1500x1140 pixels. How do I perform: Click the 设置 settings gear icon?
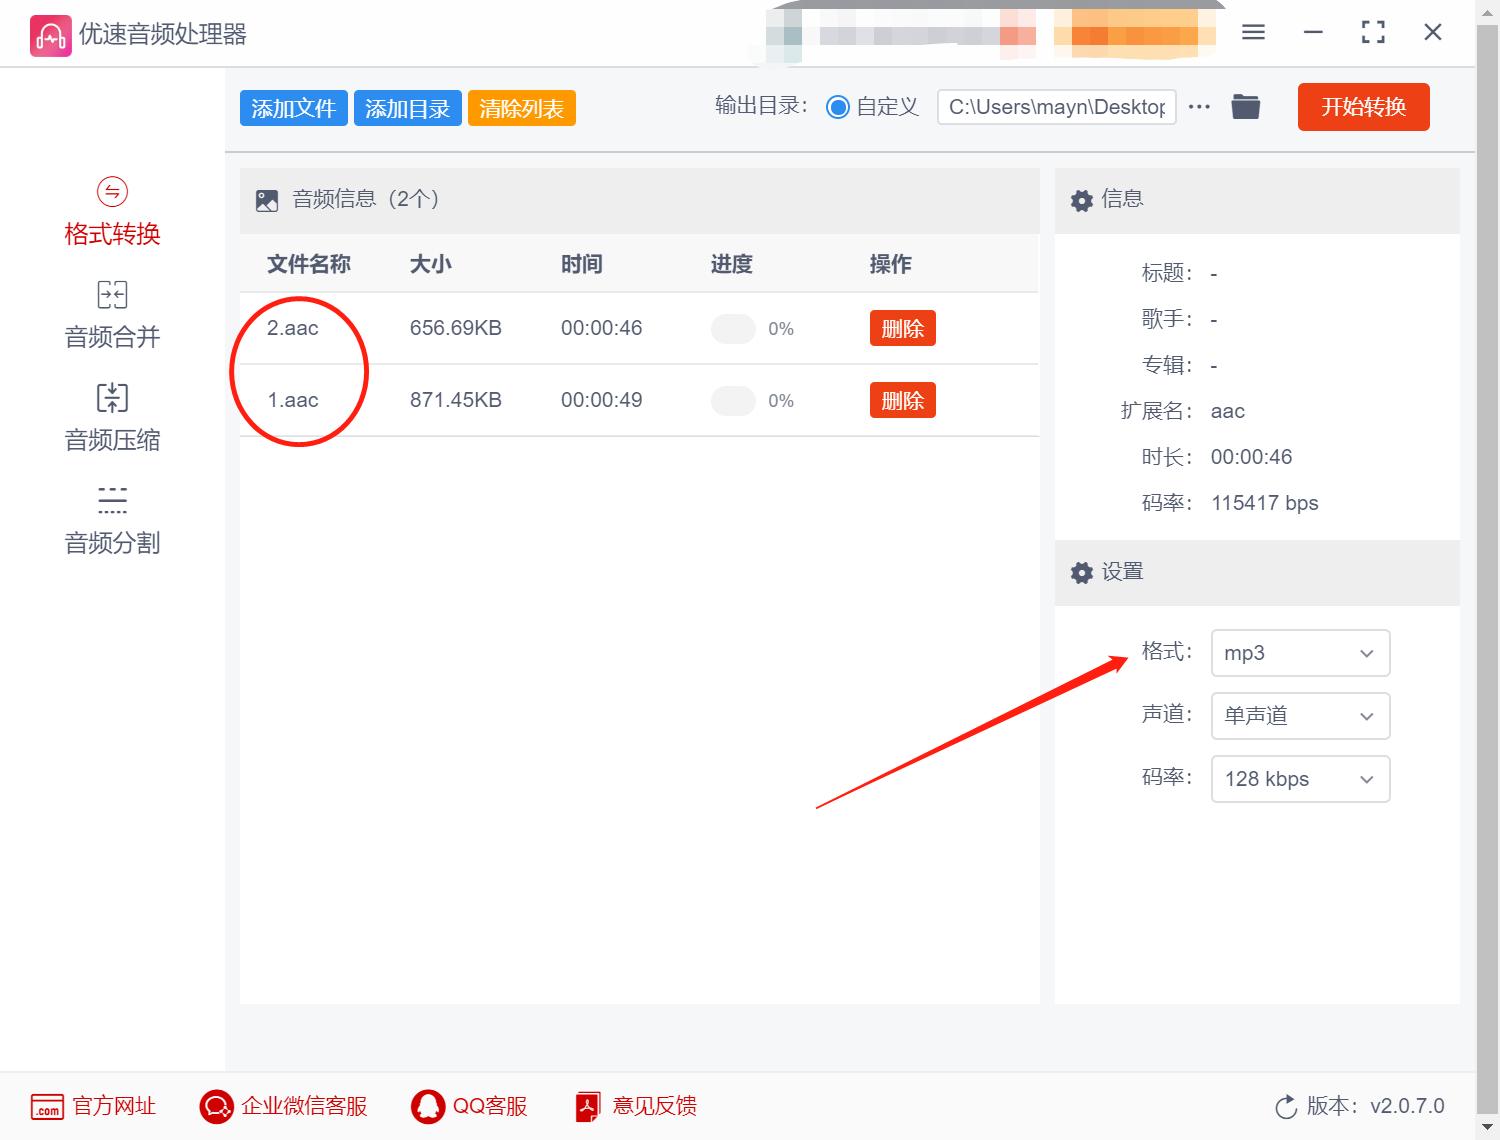1081,572
